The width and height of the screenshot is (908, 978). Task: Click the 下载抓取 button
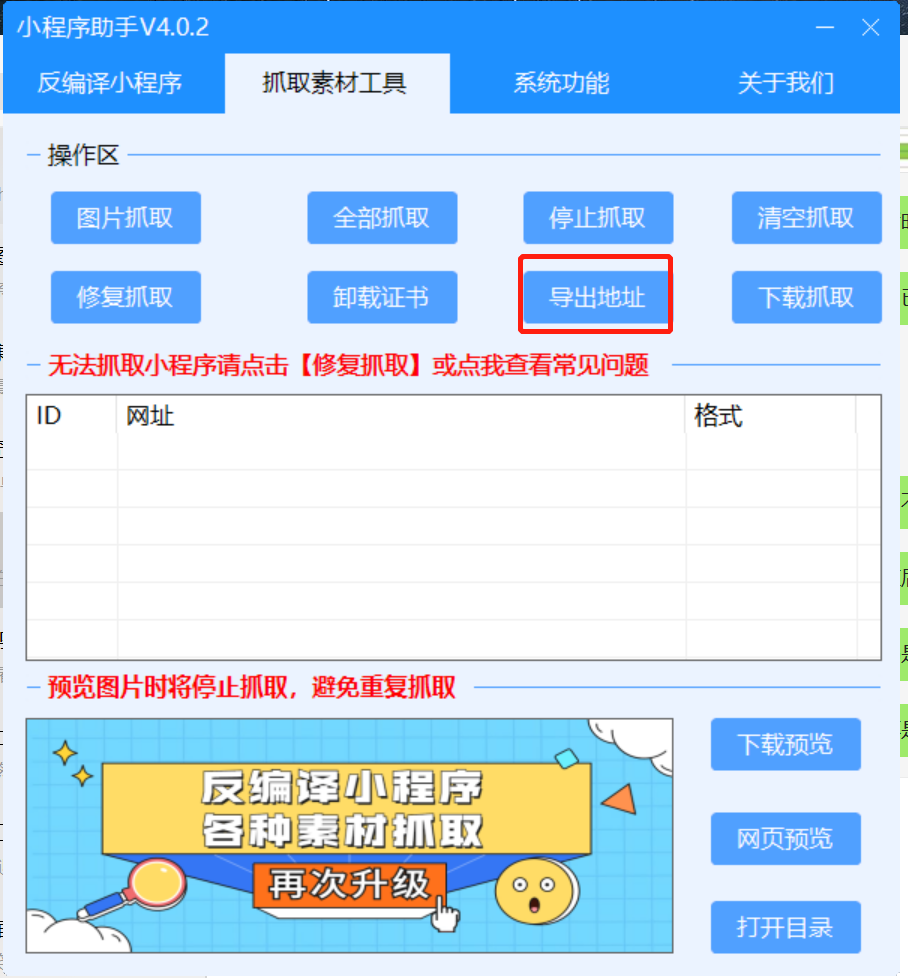pyautogui.click(x=806, y=297)
